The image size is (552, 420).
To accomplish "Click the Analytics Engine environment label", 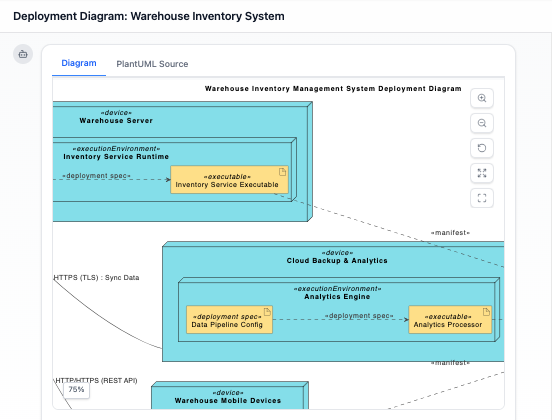I will tap(337, 297).
